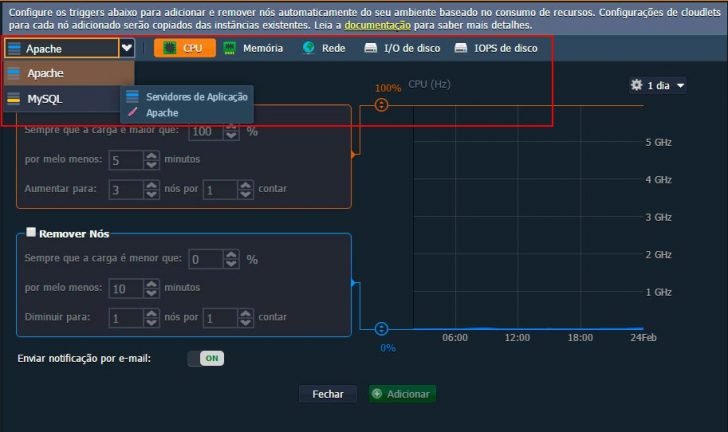Switch to the Rede tab

coord(324,48)
